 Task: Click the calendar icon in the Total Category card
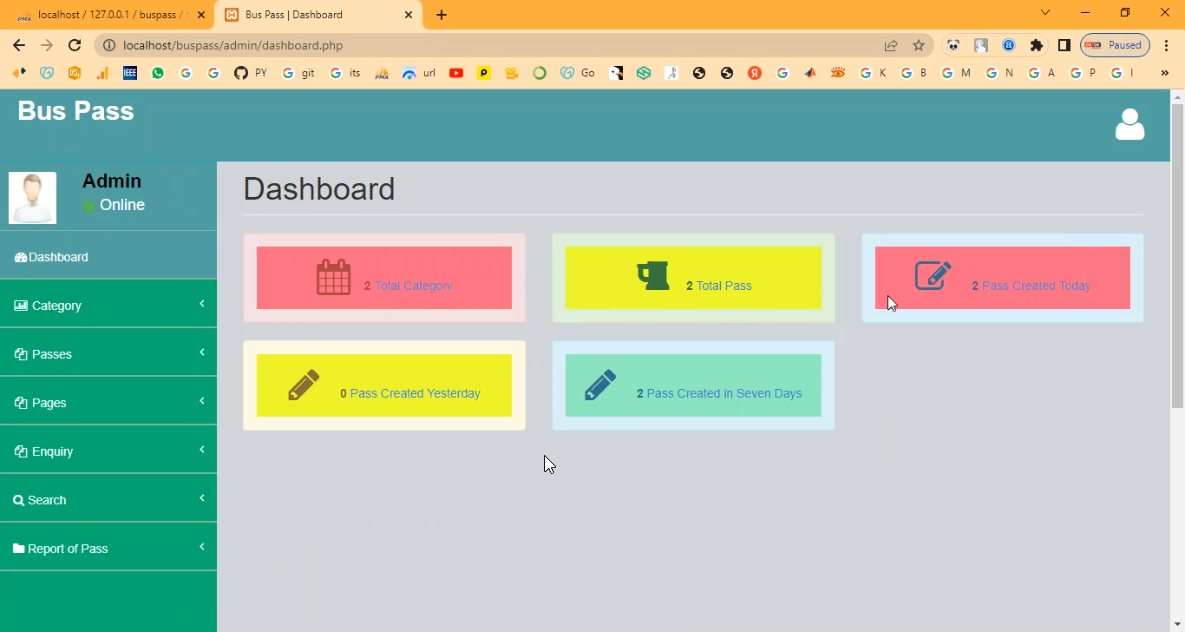[333, 277]
